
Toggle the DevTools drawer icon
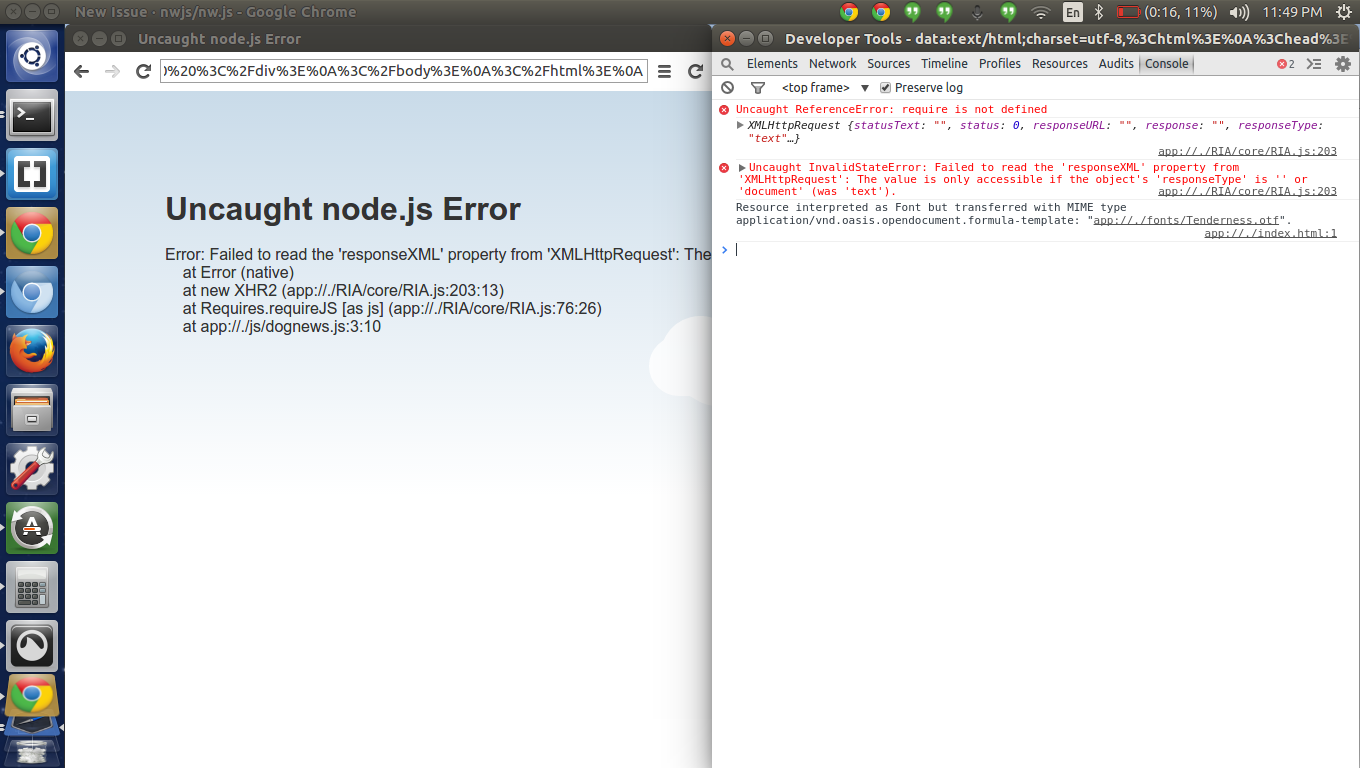click(1314, 64)
